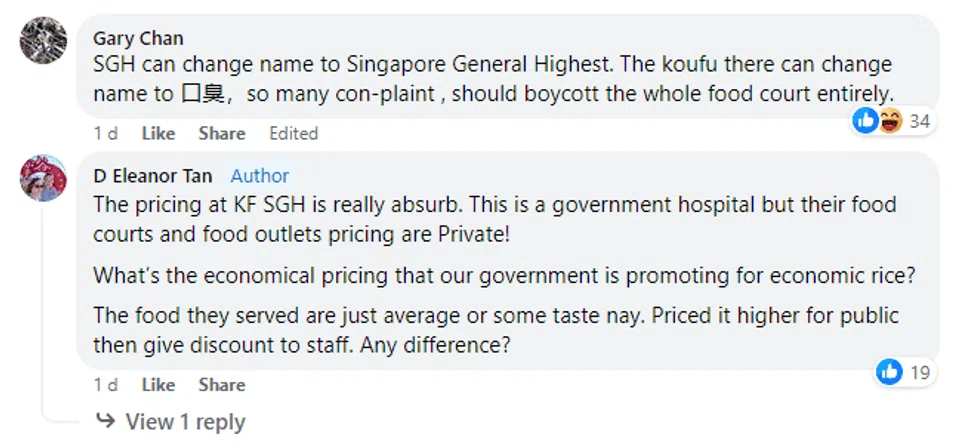Click the Edited label on Gary's comment
The width and height of the screenshot is (960, 444).
click(293, 133)
